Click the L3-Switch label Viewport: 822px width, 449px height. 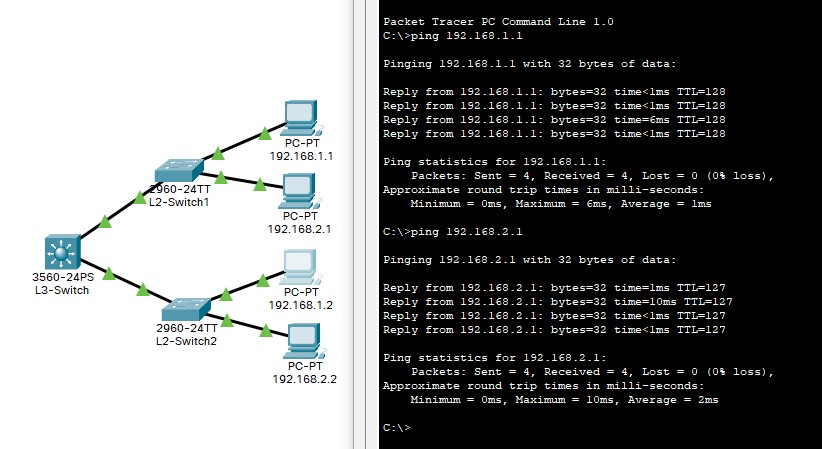(x=62, y=290)
